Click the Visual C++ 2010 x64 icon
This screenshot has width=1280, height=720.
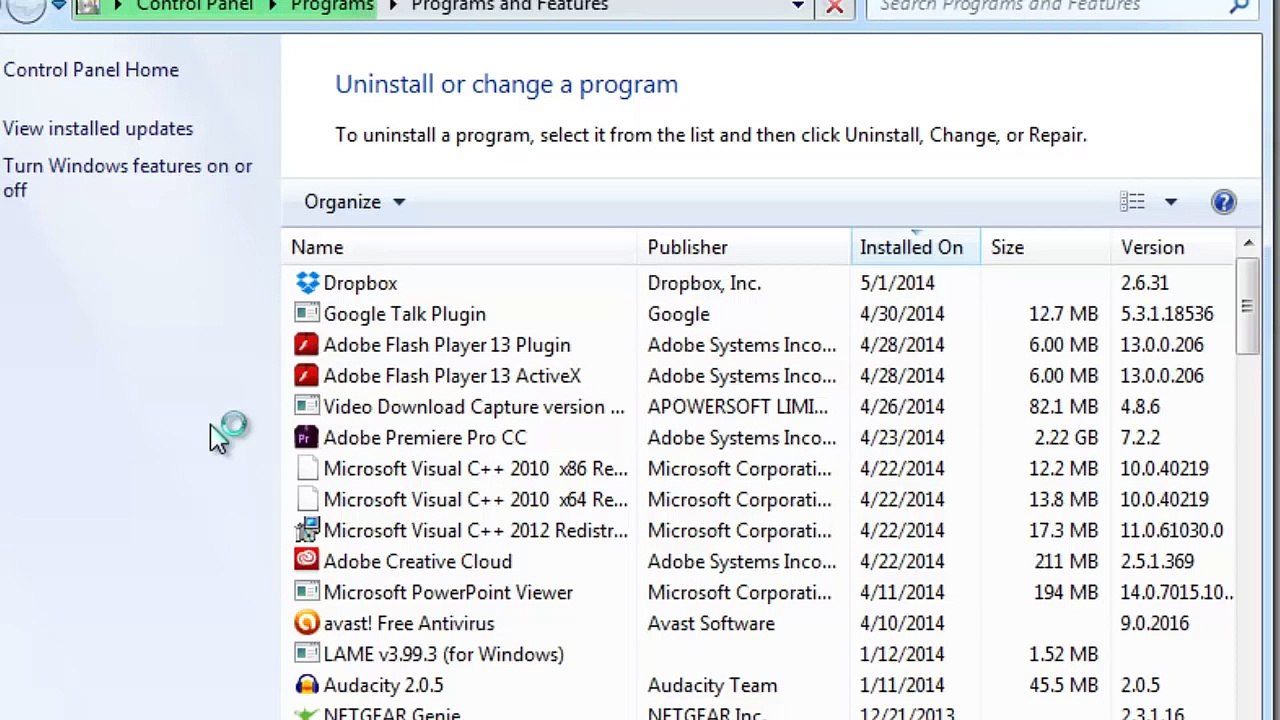click(307, 500)
